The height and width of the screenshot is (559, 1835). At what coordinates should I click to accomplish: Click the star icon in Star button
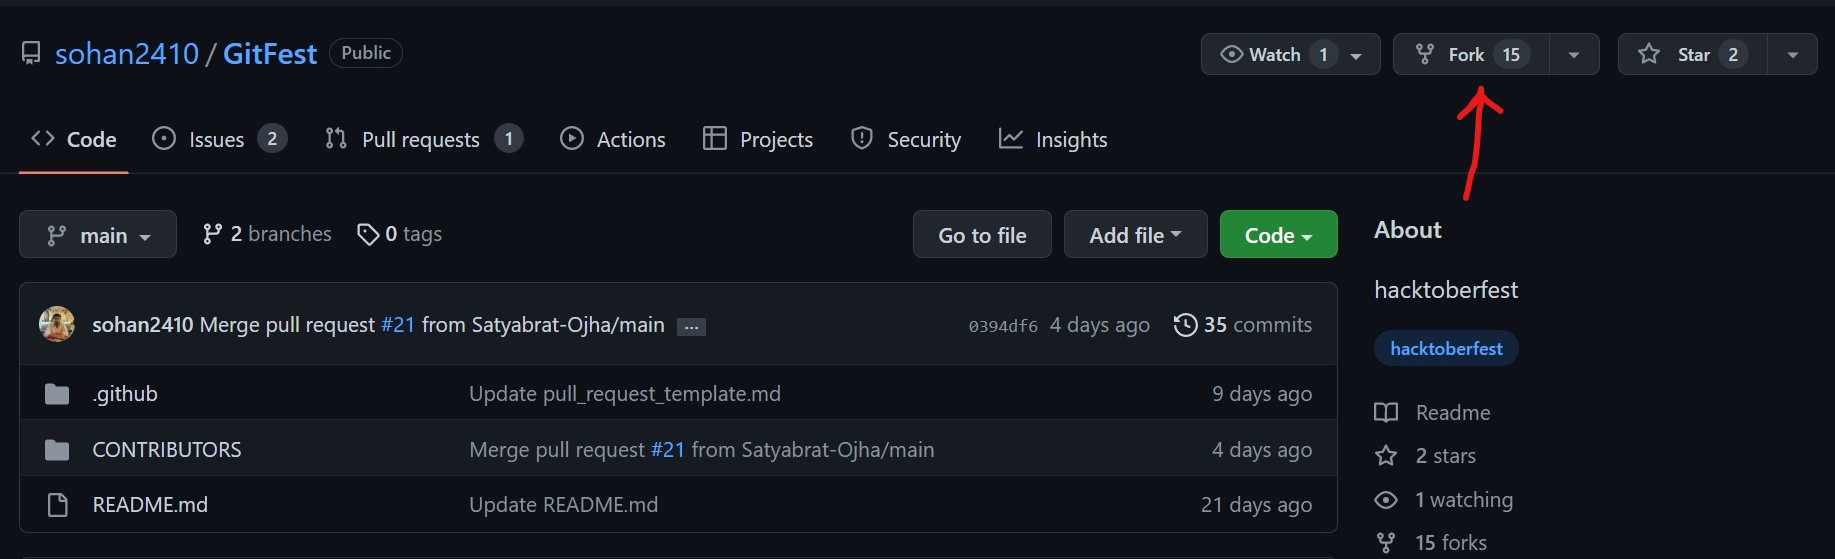1649,54
